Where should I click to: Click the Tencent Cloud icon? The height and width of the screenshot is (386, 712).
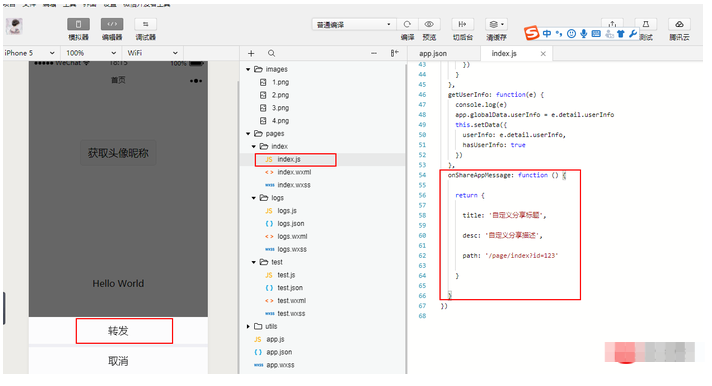(x=679, y=24)
